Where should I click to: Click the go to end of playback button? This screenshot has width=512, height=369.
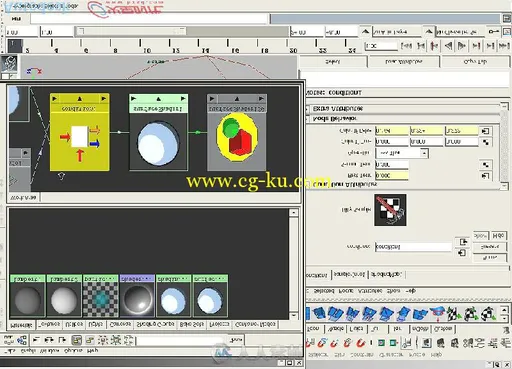tap(504, 45)
